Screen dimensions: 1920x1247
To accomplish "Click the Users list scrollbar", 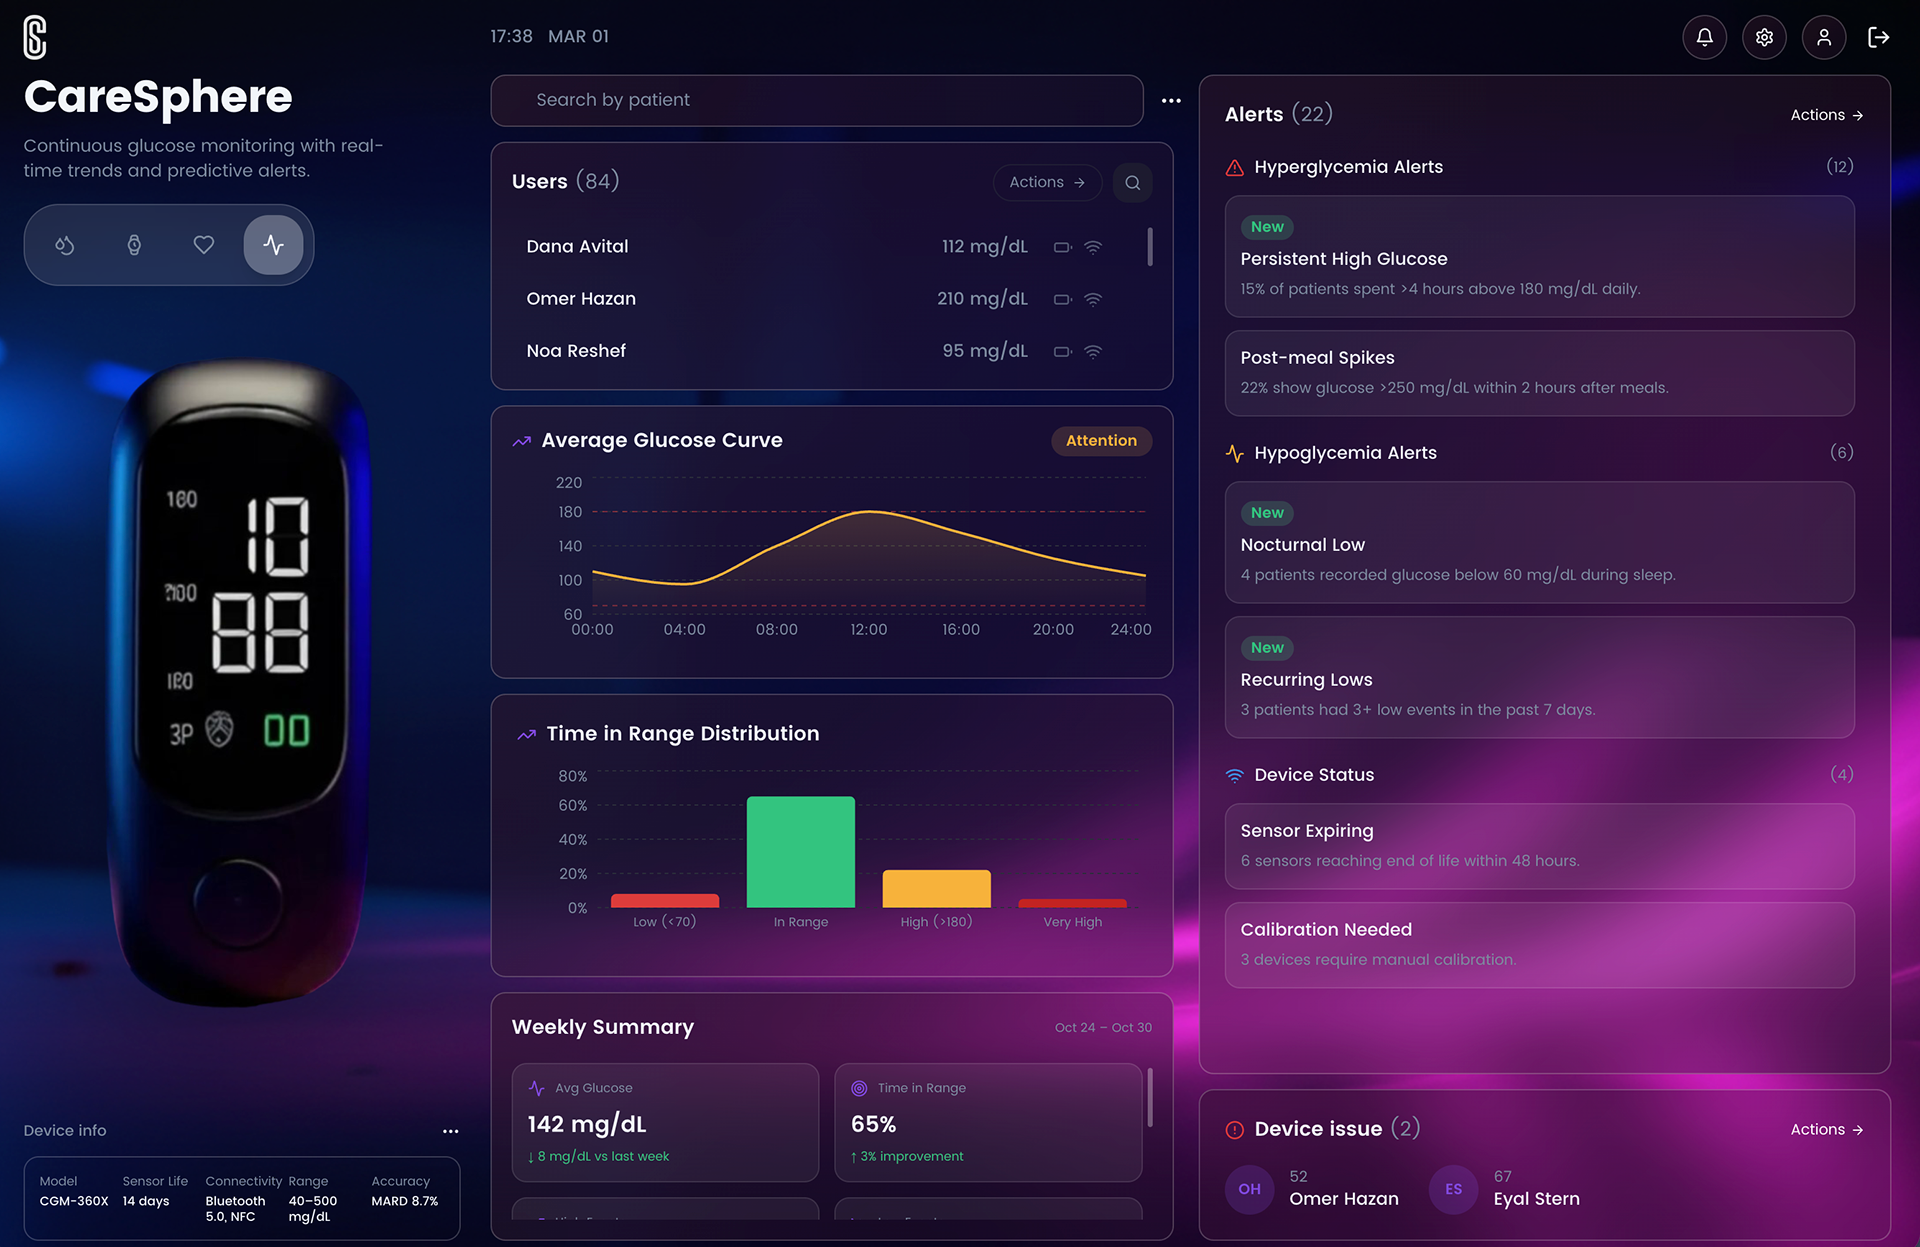I will (x=1150, y=247).
